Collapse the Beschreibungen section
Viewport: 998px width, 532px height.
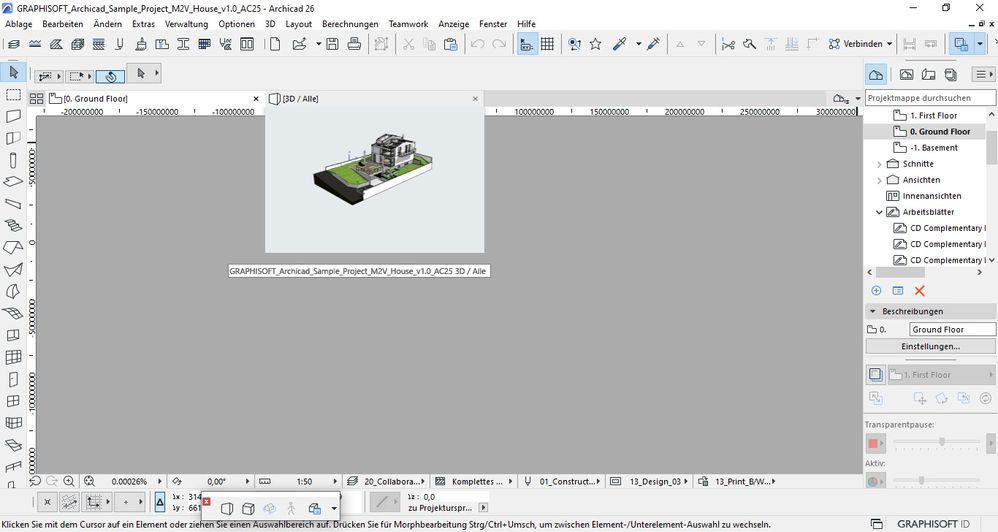tap(872, 311)
